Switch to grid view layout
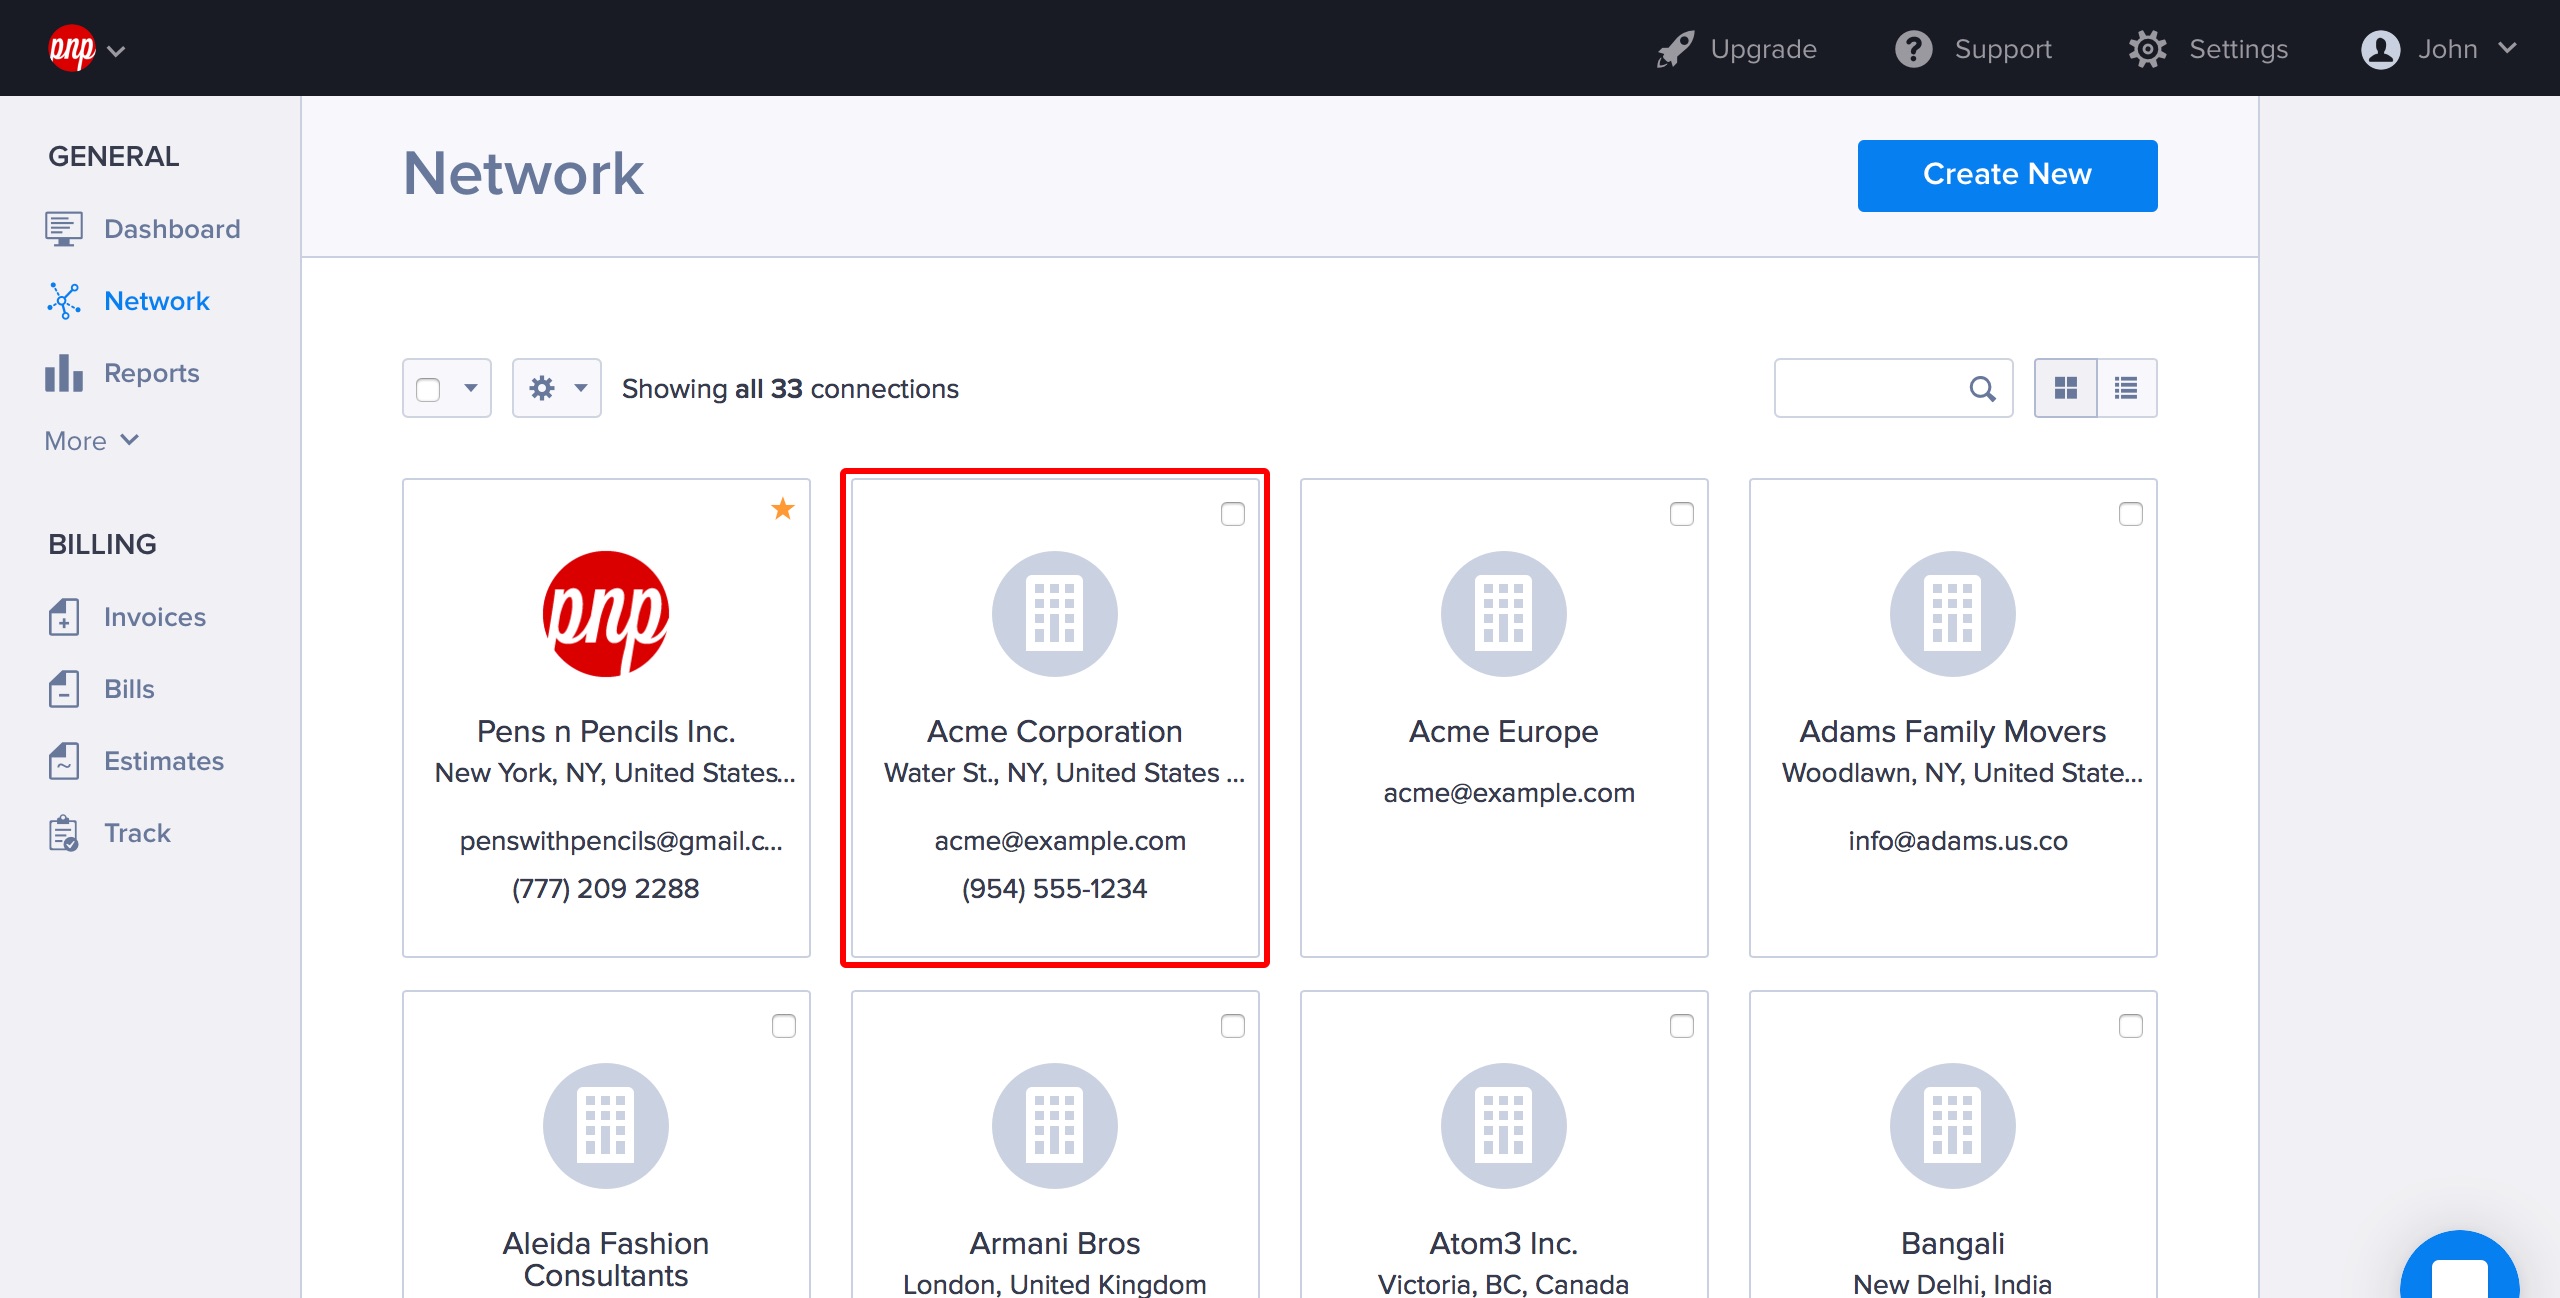 pyautogui.click(x=2066, y=388)
